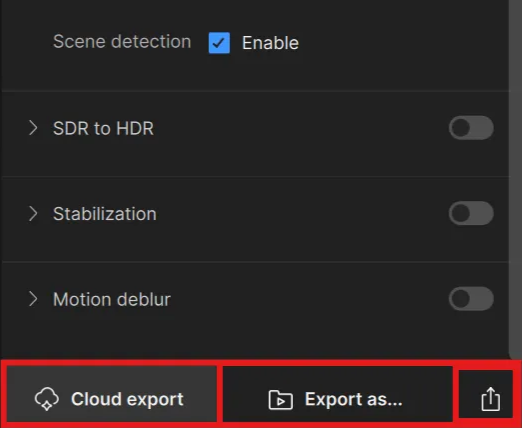Switch on the Motion deblur toggle

pyautogui.click(x=471, y=298)
